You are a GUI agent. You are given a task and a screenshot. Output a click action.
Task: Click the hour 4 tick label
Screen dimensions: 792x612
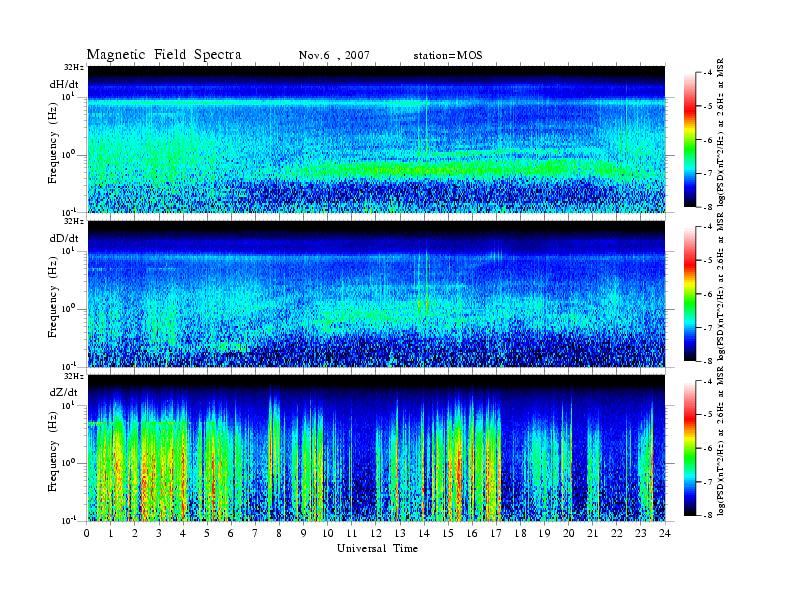(x=183, y=534)
